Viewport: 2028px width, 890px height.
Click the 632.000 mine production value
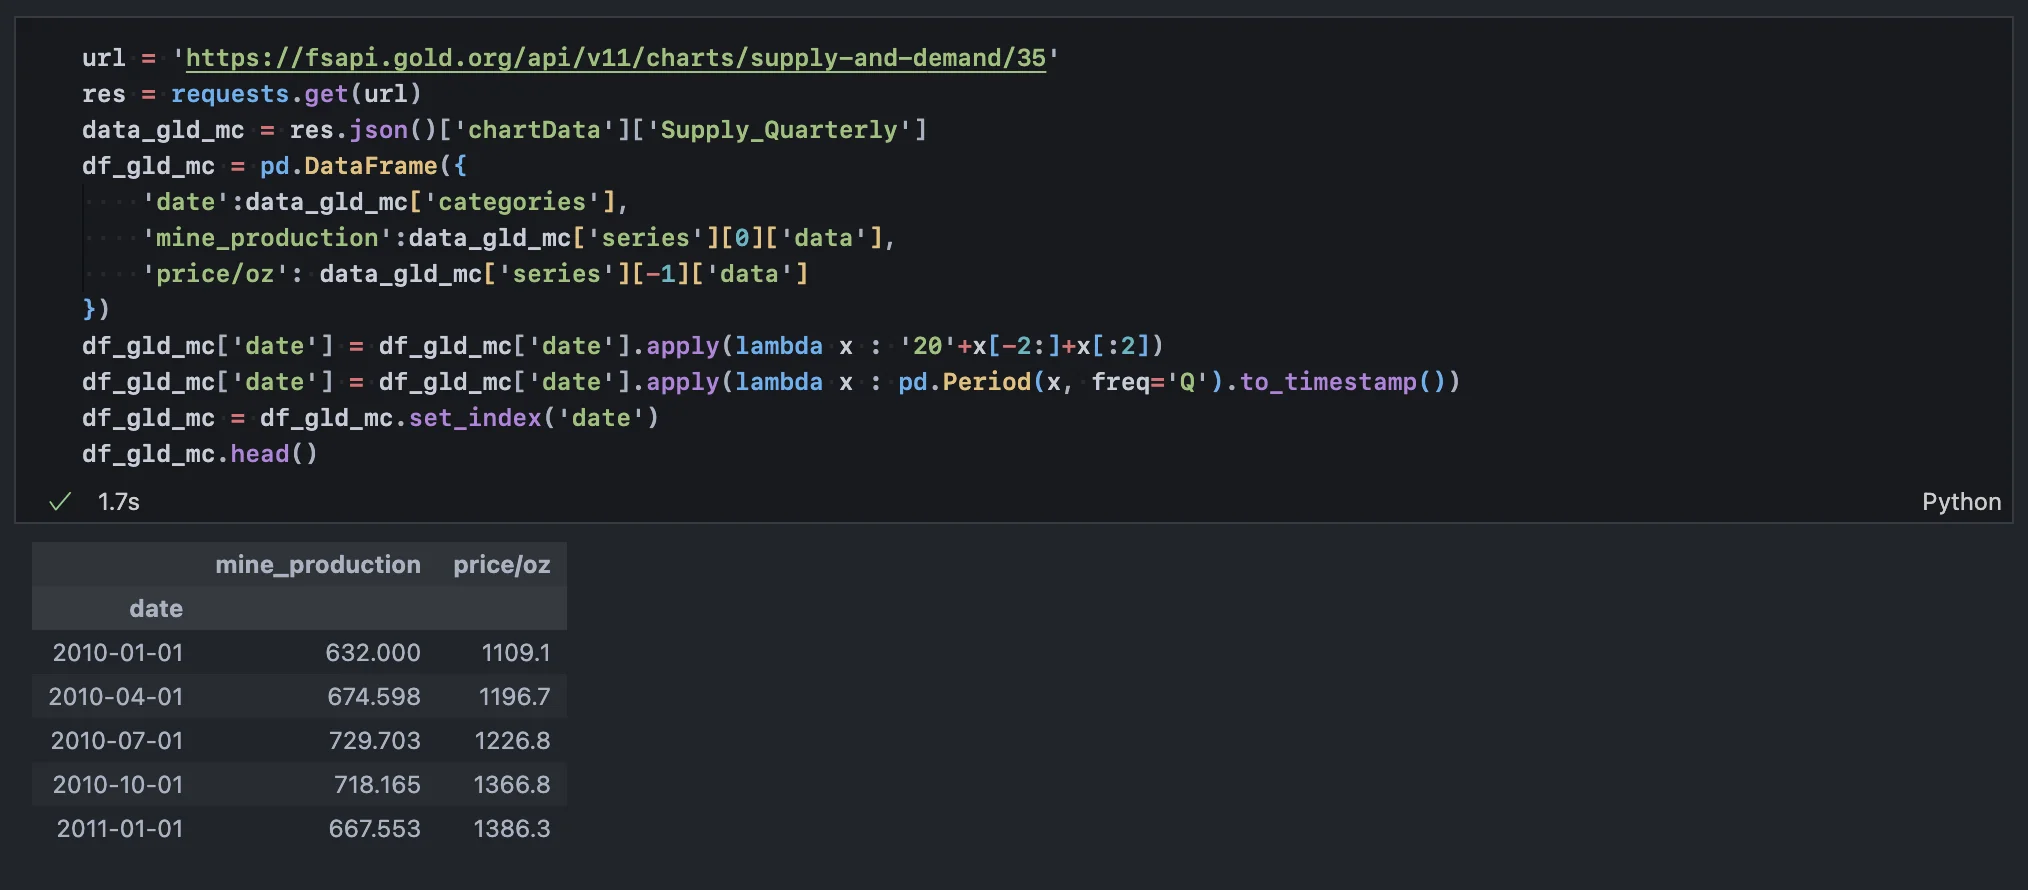(x=372, y=653)
